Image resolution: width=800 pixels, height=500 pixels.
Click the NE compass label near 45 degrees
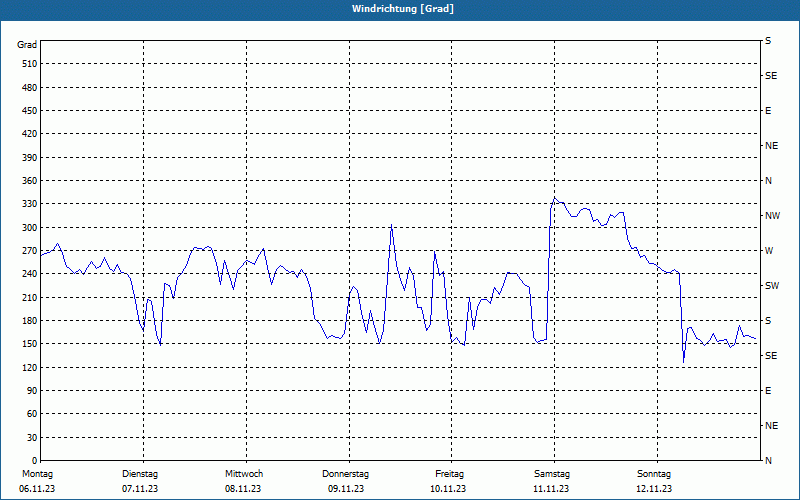point(771,426)
